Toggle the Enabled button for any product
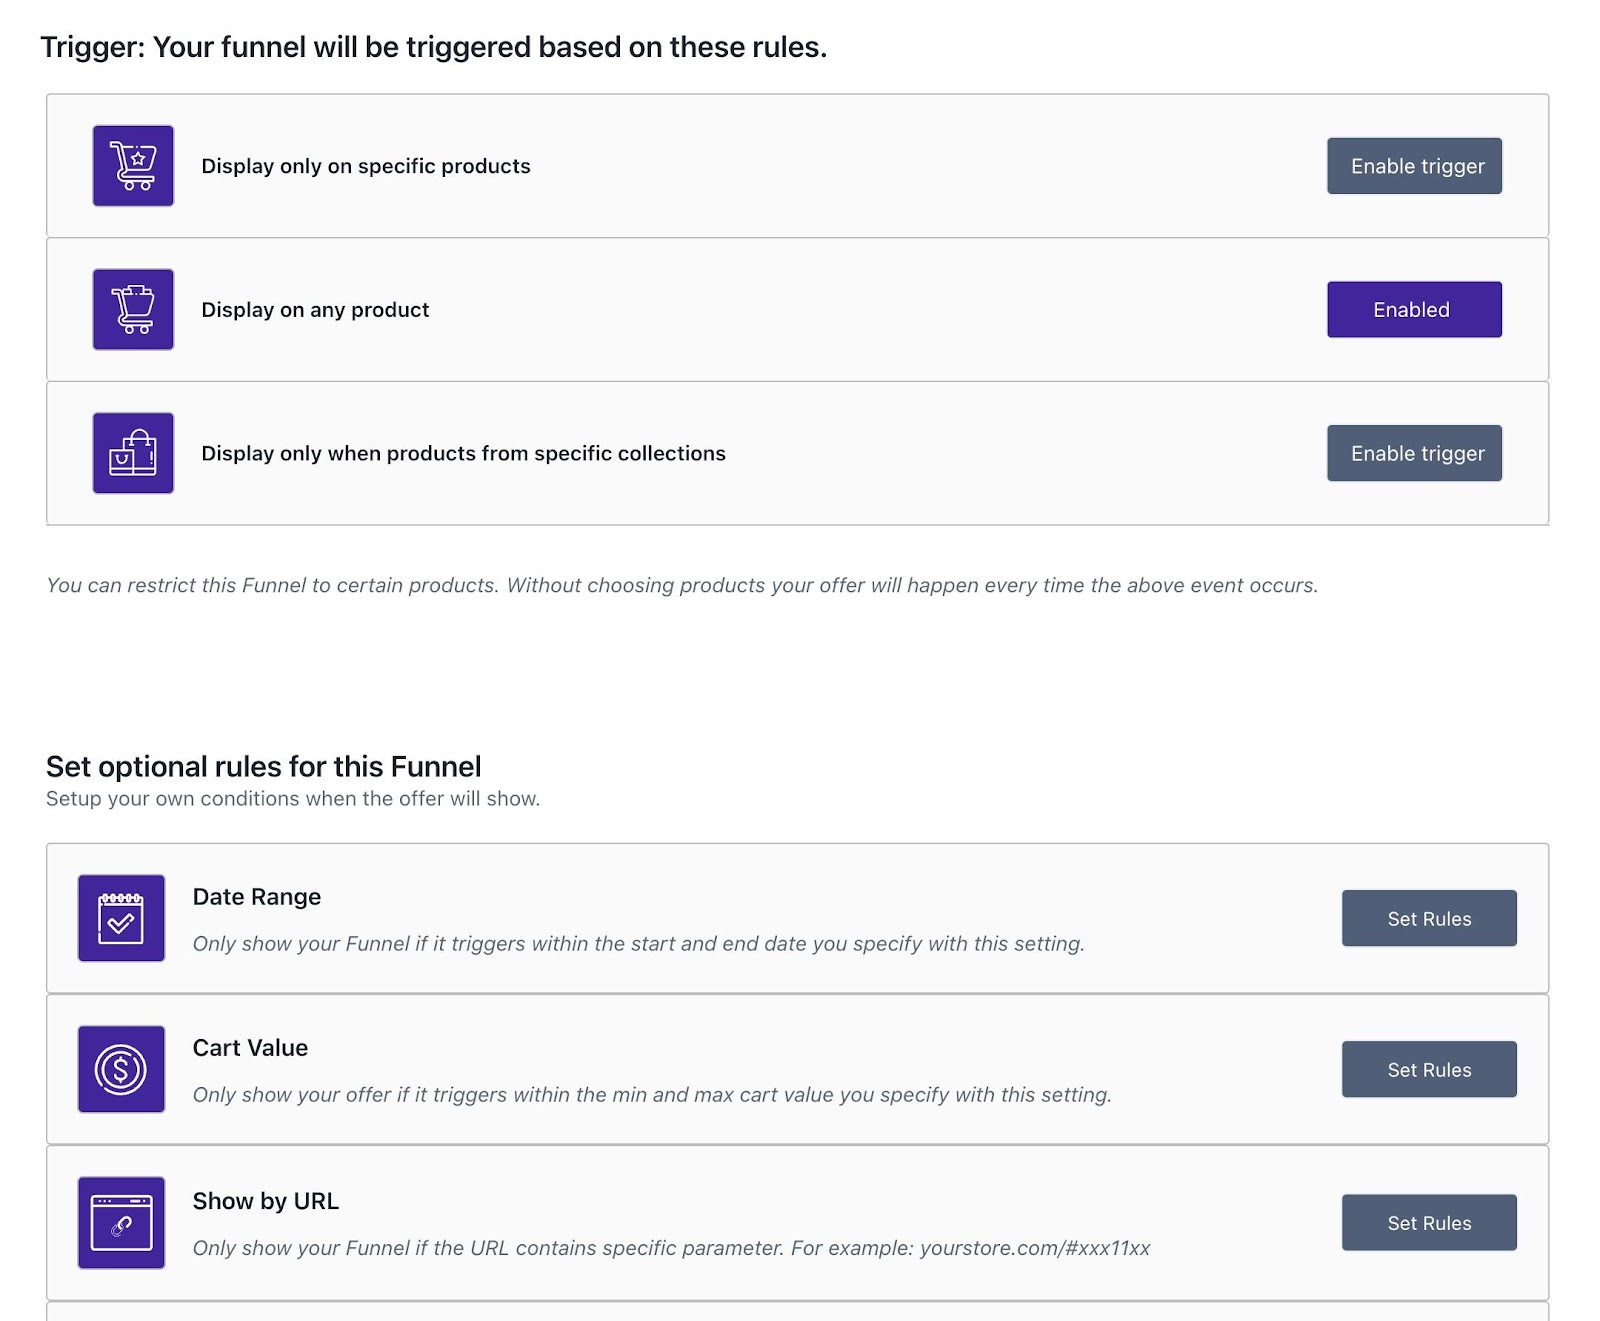This screenshot has height=1321, width=1600. coord(1414,310)
